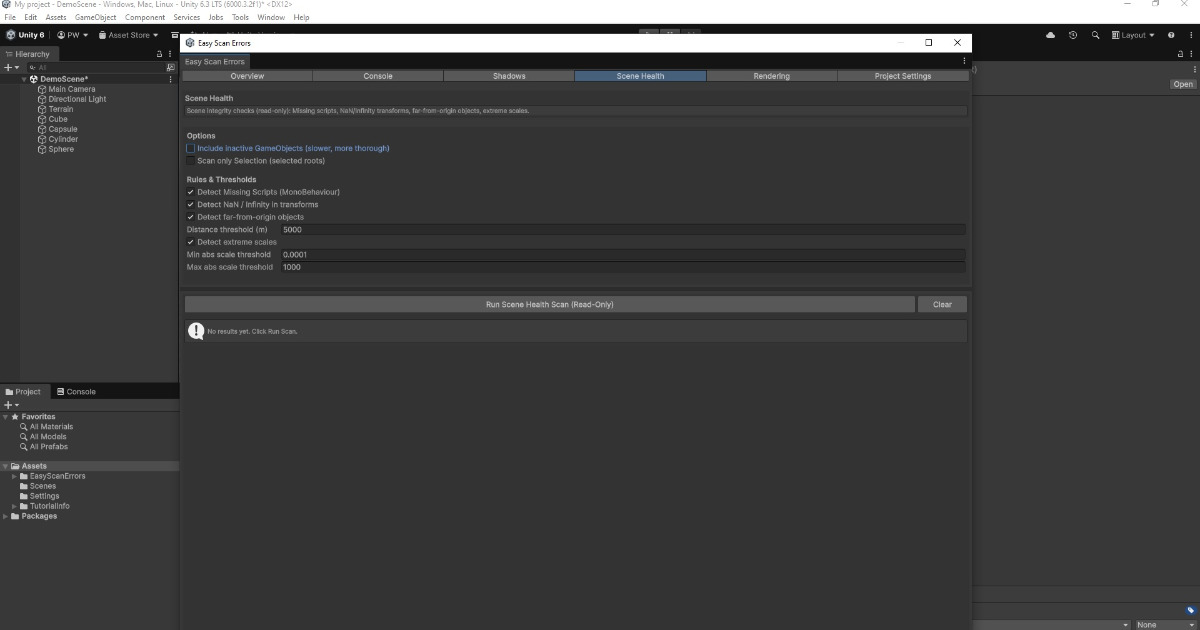The width and height of the screenshot is (1200, 630).
Task: Collapse the Favorites foldout arrow
Action: click(x=5, y=416)
